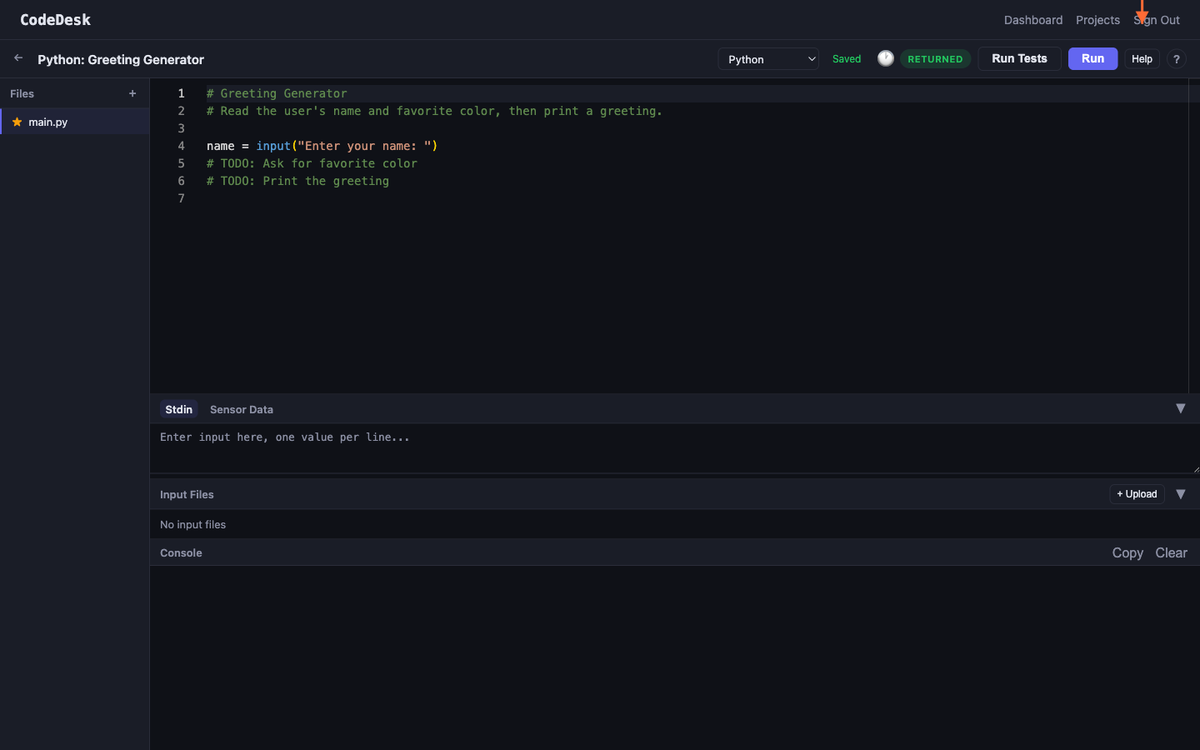Go to Dashboard in top navigation

[1033, 20]
